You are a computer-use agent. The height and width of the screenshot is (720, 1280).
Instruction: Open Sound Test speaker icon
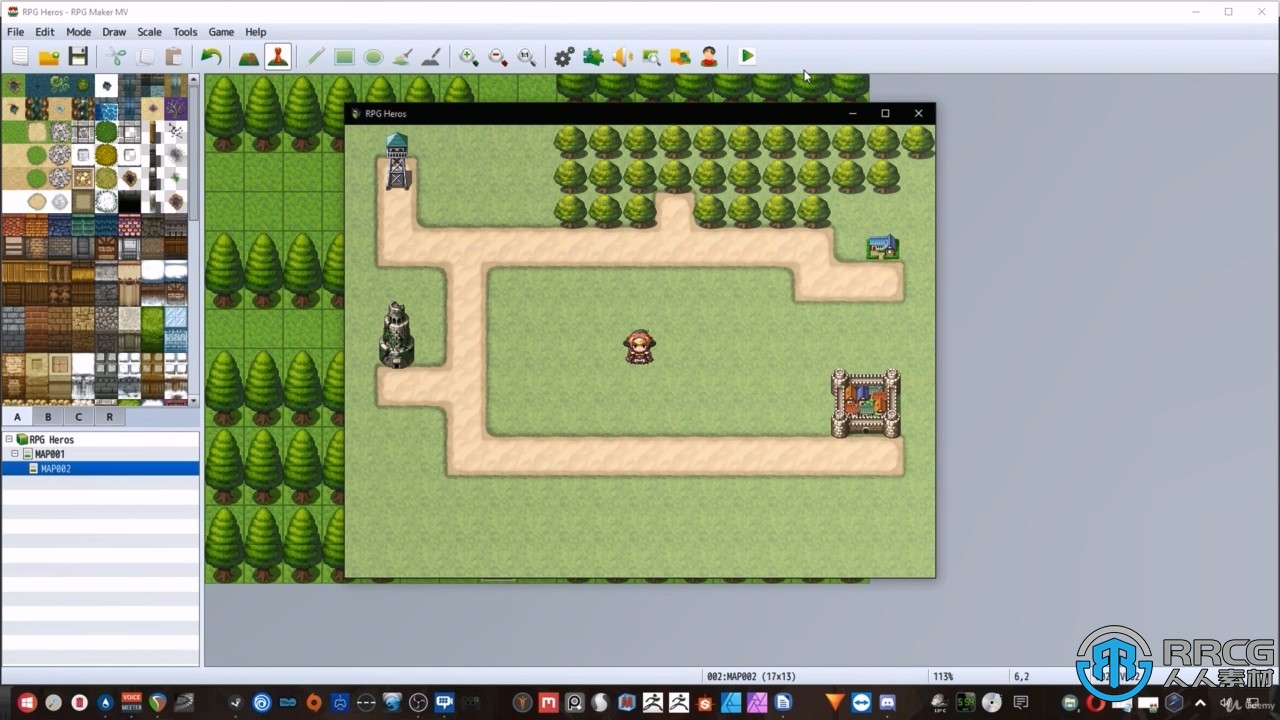click(622, 57)
